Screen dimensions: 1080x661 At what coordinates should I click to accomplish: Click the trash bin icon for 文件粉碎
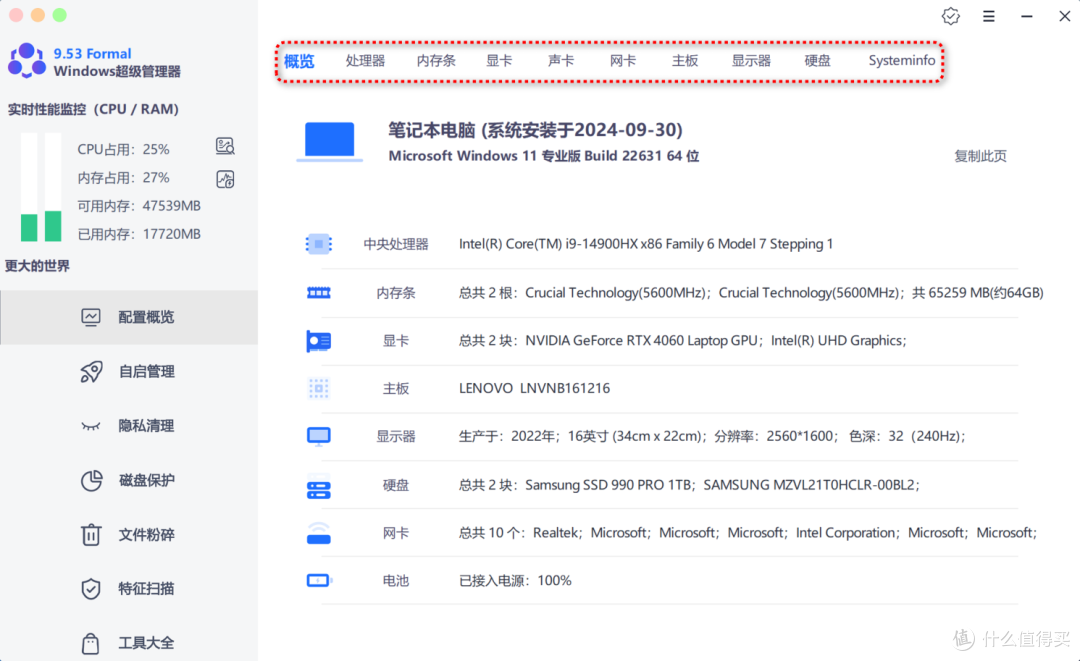91,534
